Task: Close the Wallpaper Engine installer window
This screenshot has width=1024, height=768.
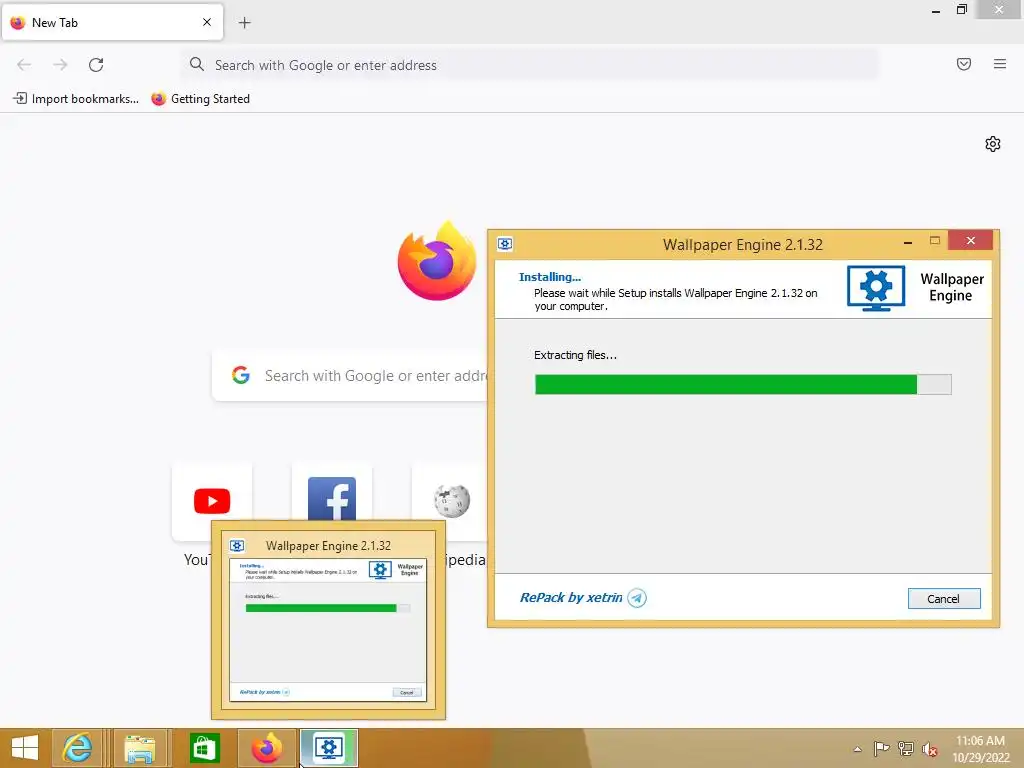Action: [970, 240]
